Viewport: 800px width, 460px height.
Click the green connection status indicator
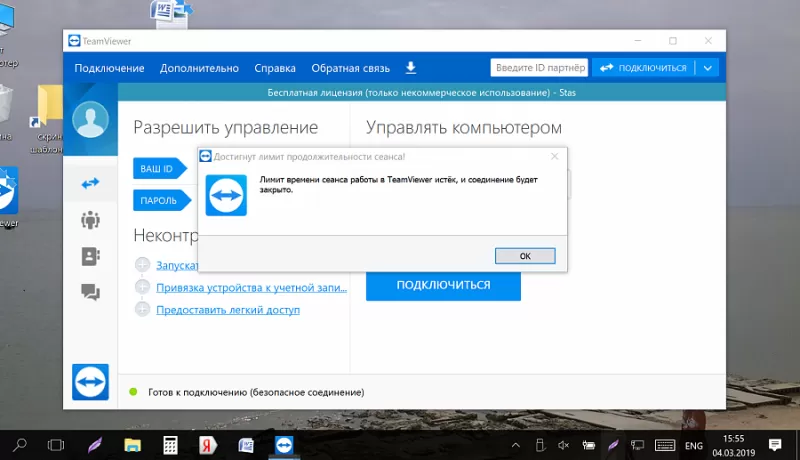[x=134, y=392]
